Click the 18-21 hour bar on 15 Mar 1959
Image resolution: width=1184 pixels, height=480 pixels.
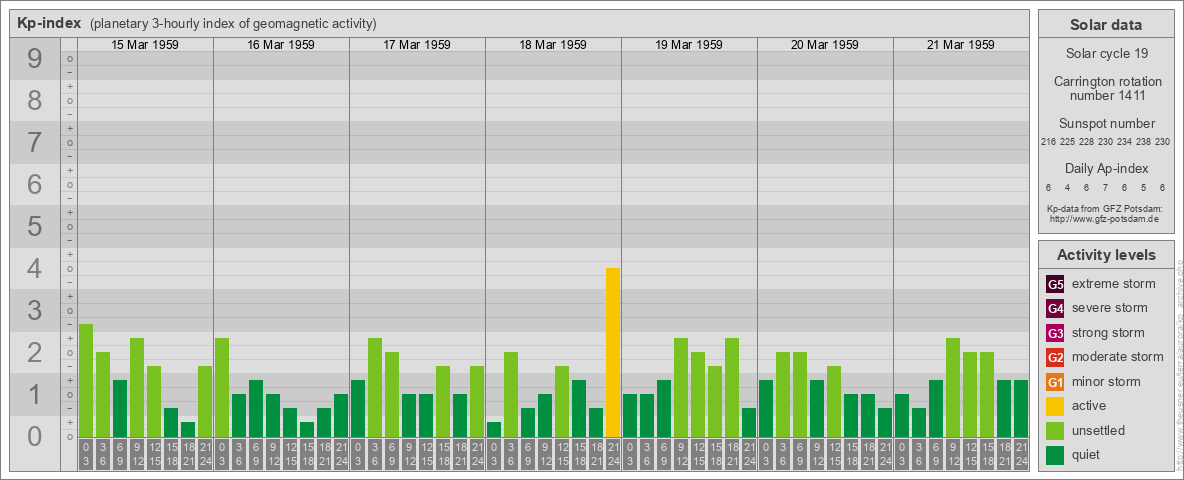coord(188,429)
